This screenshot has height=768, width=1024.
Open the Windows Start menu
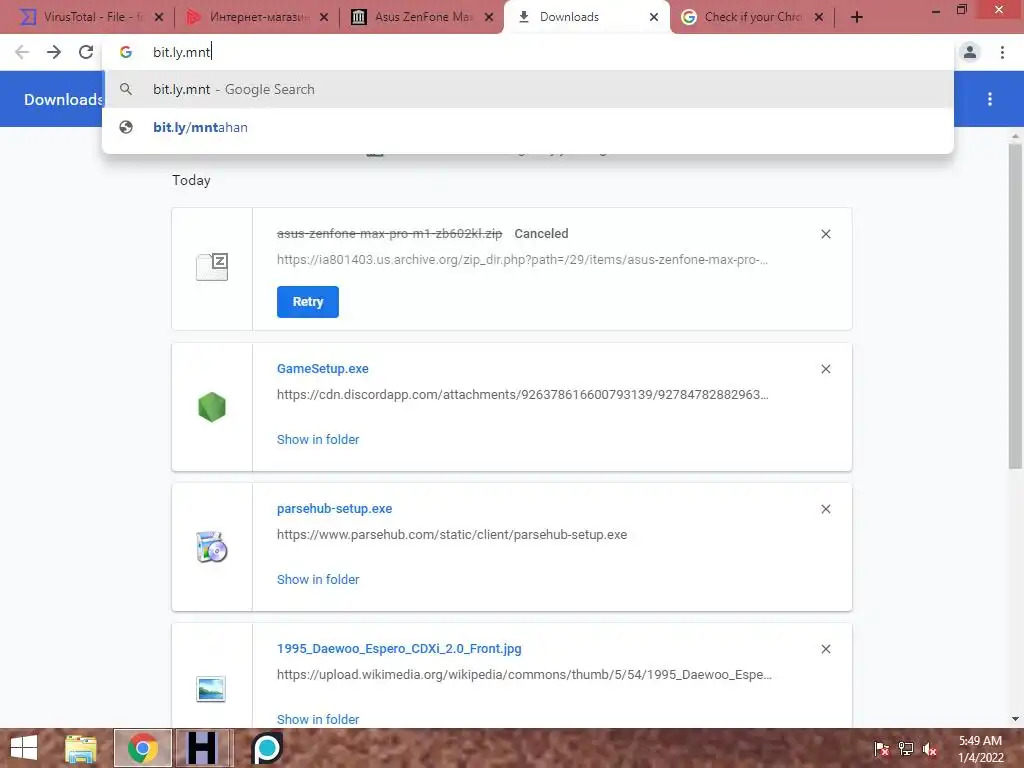[x=24, y=748]
